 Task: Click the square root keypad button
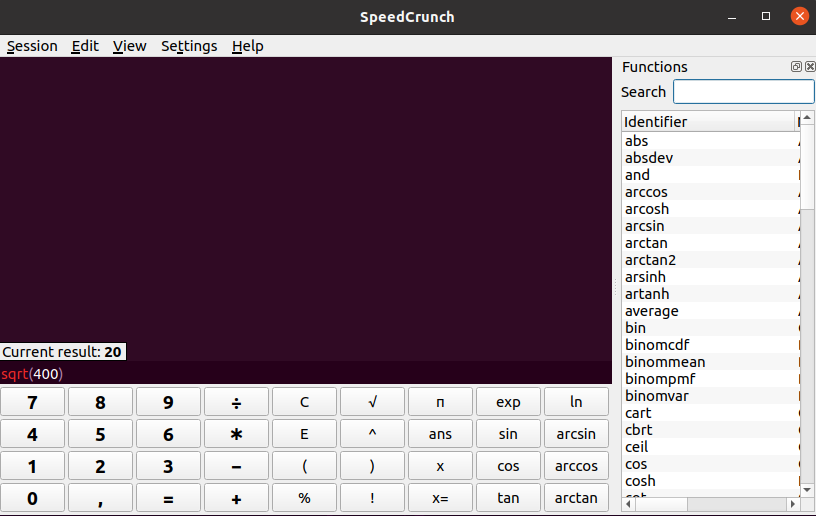[372, 402]
